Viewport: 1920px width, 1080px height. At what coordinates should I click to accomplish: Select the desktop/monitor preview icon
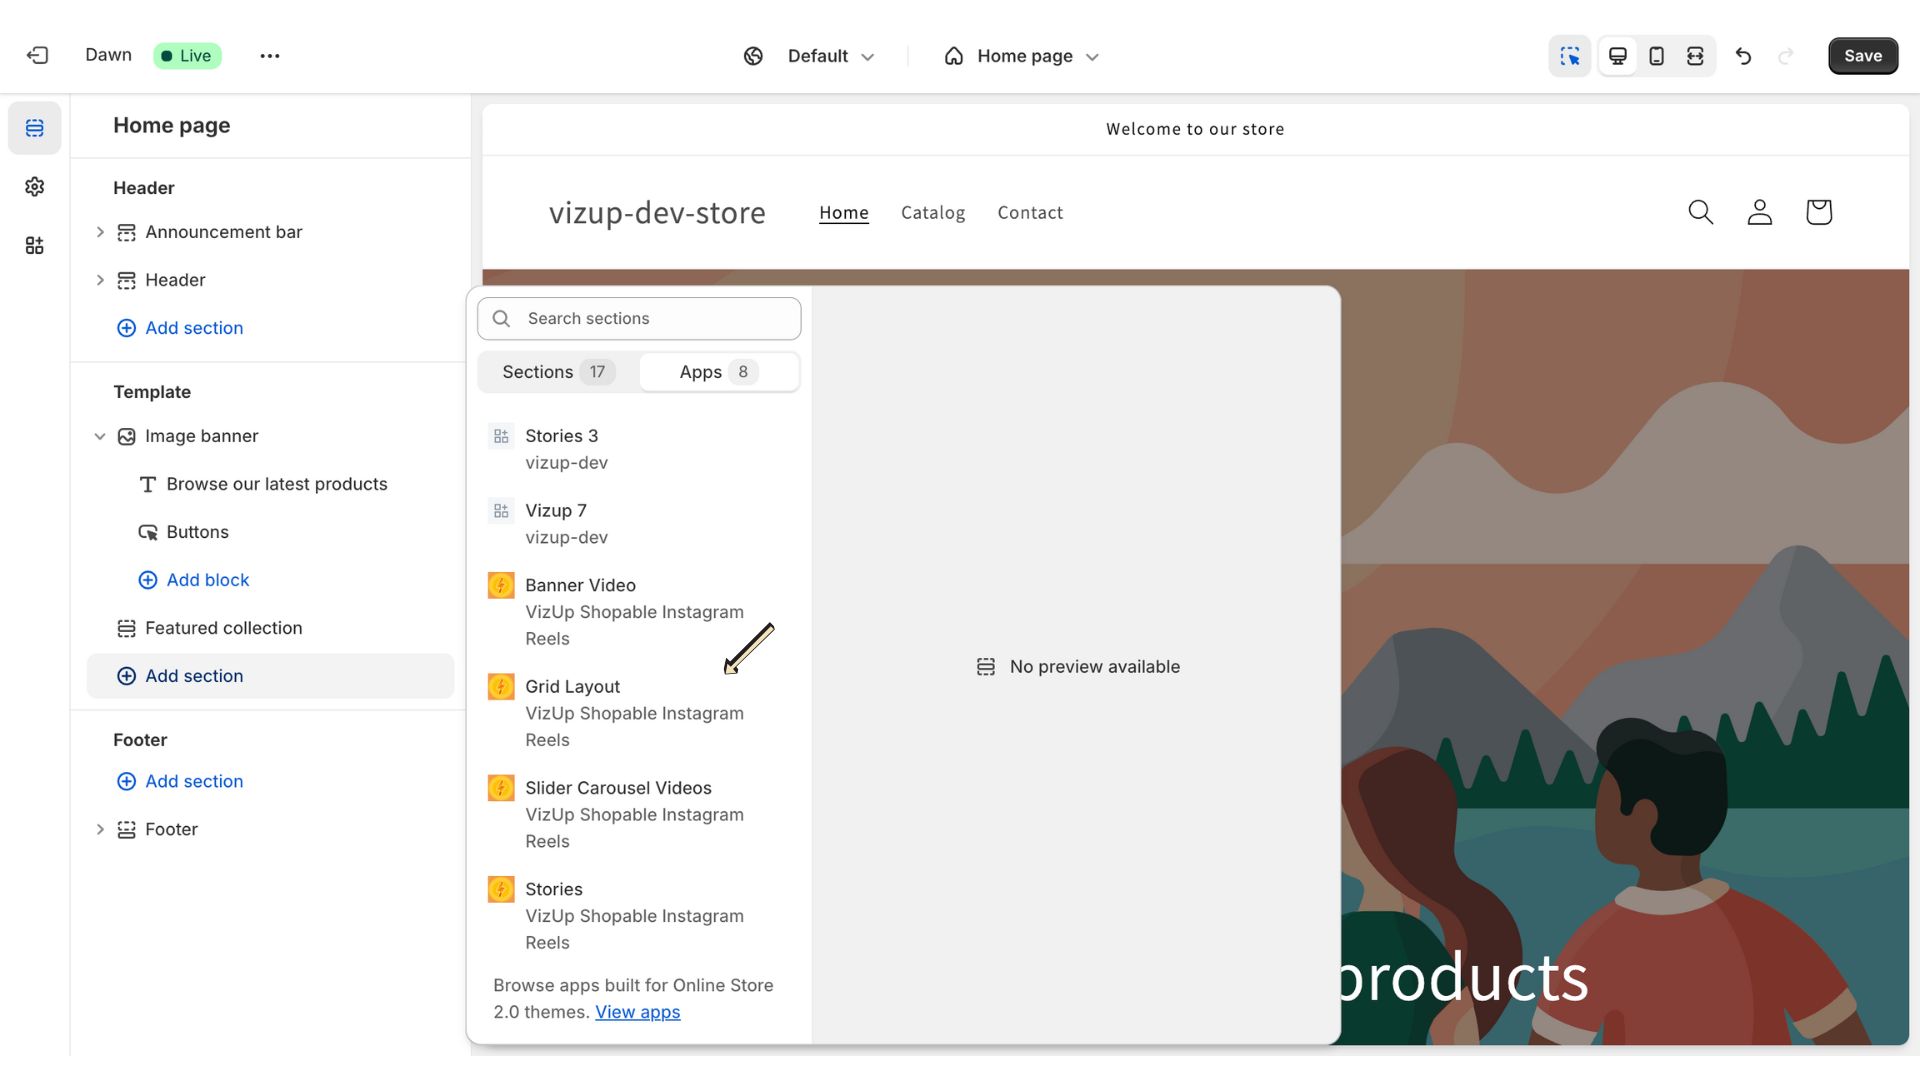[x=1617, y=55]
